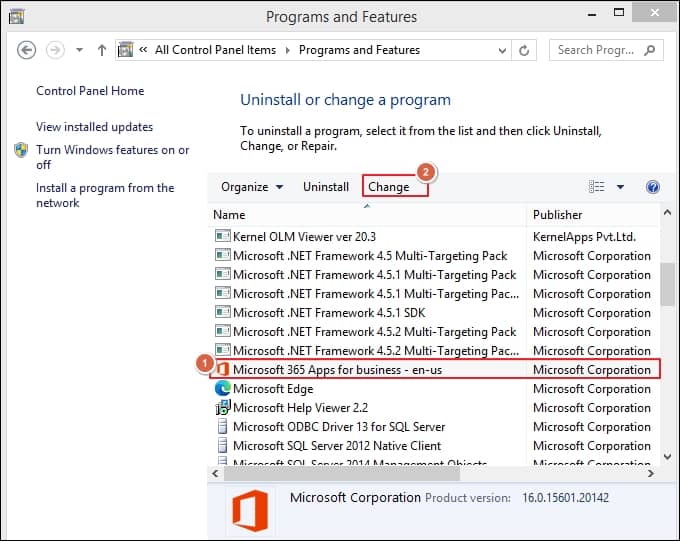
Task: Click the horizontal scrollbar right arrow
Action: point(651,474)
